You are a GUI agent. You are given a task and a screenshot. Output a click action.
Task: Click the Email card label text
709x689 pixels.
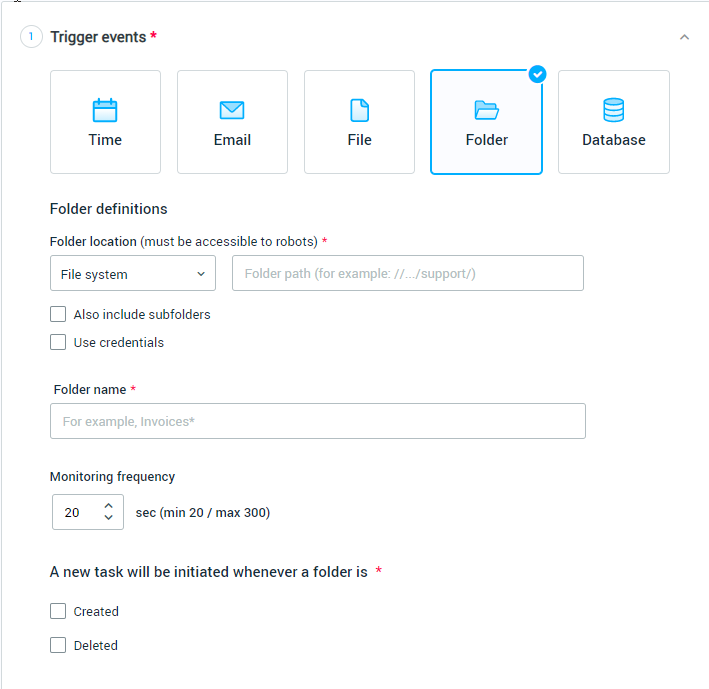232,140
